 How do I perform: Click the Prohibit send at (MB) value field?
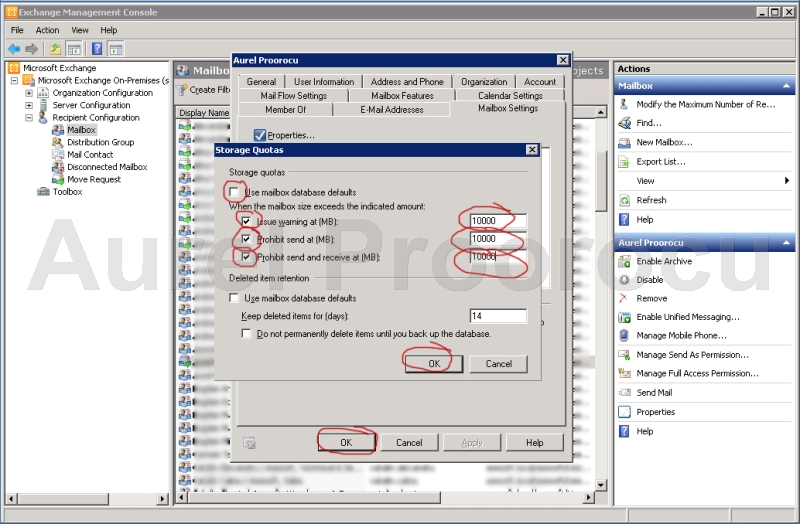click(498, 238)
